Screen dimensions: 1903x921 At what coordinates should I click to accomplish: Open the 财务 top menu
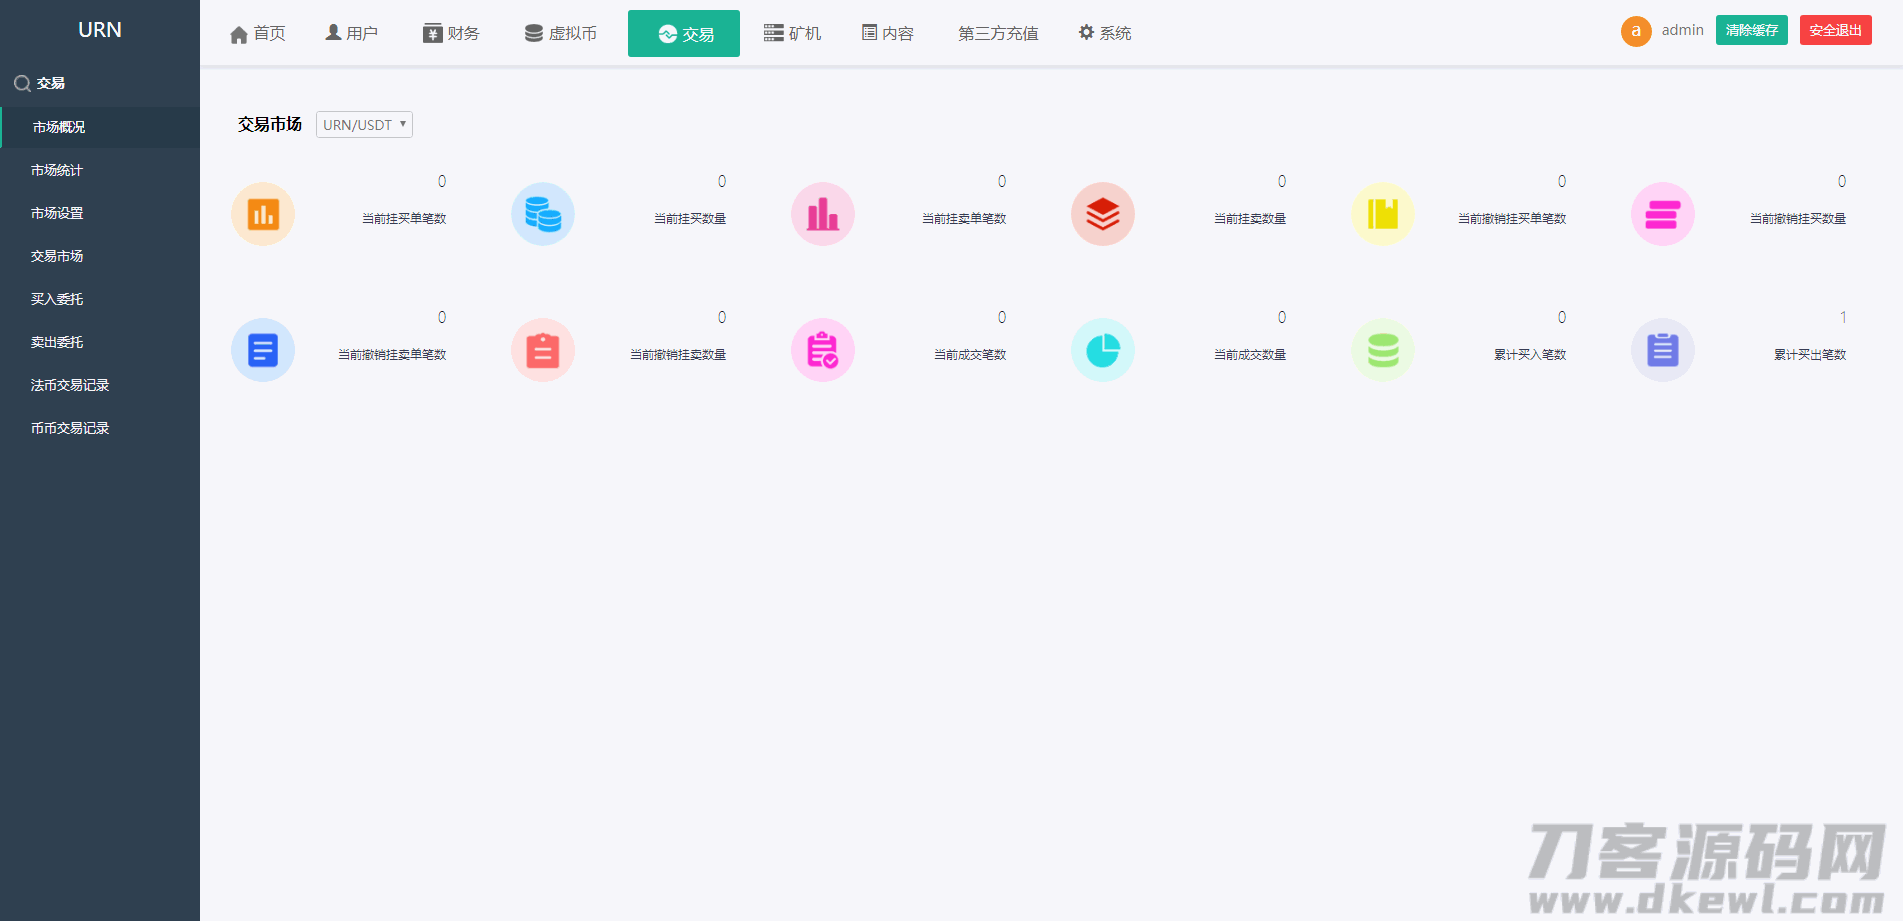(x=451, y=34)
